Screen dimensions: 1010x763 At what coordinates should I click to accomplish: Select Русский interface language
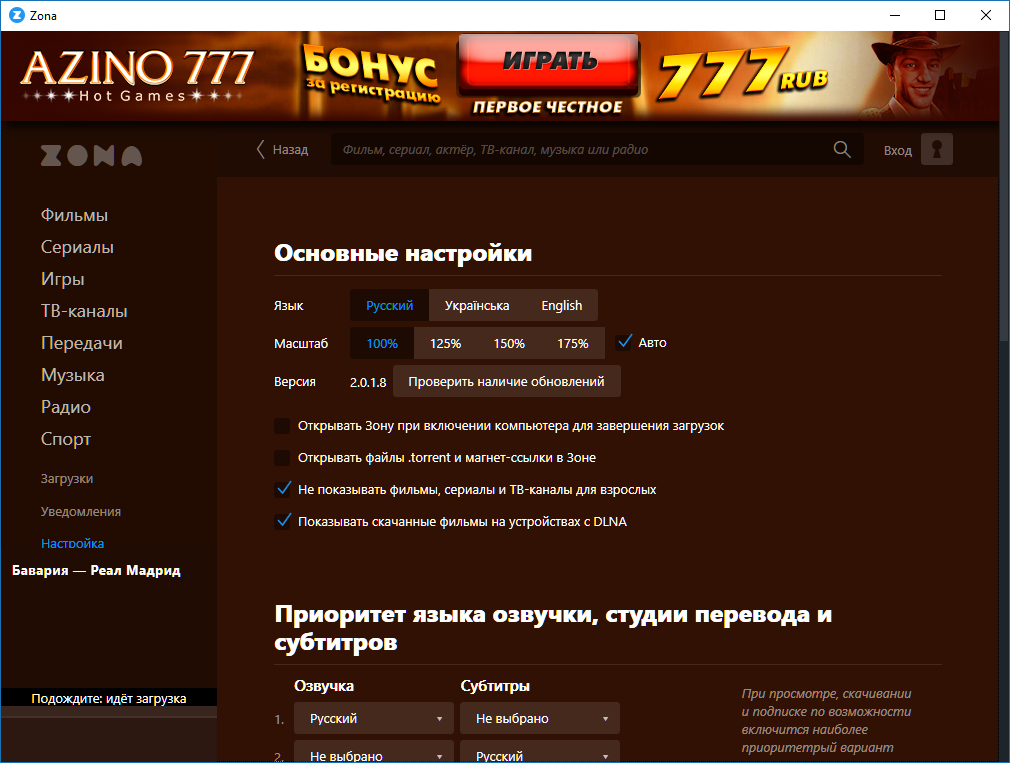[x=389, y=305]
